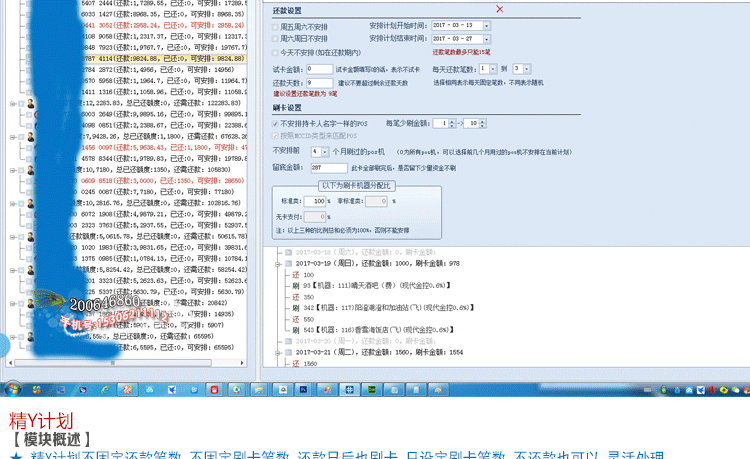Viewport: 750px width, 459px height.
Task: Click the 刷 icon for 阳金港湾 entry
Action: 294,308
